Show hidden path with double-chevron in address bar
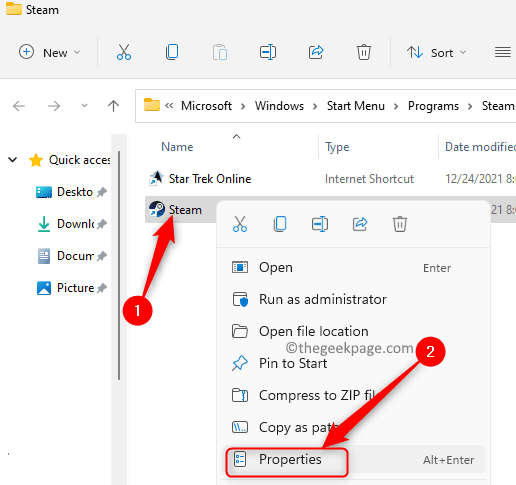Screen dimensions: 516x485 click(x=169, y=106)
